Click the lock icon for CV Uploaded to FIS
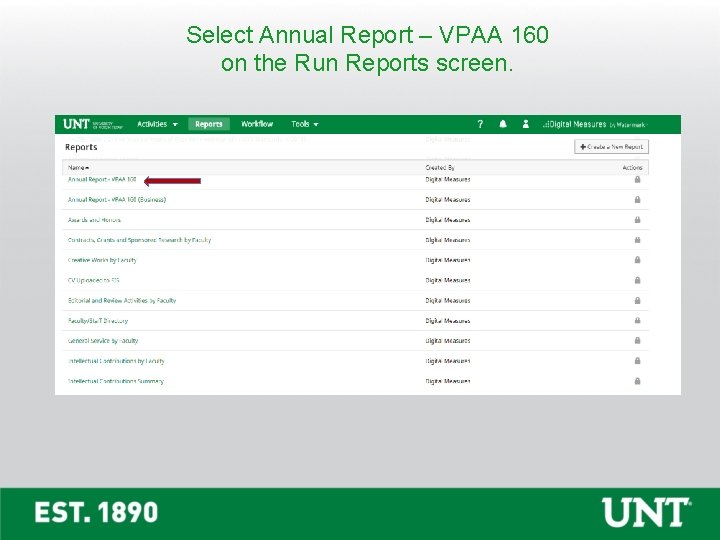720x540 pixels. 637,280
